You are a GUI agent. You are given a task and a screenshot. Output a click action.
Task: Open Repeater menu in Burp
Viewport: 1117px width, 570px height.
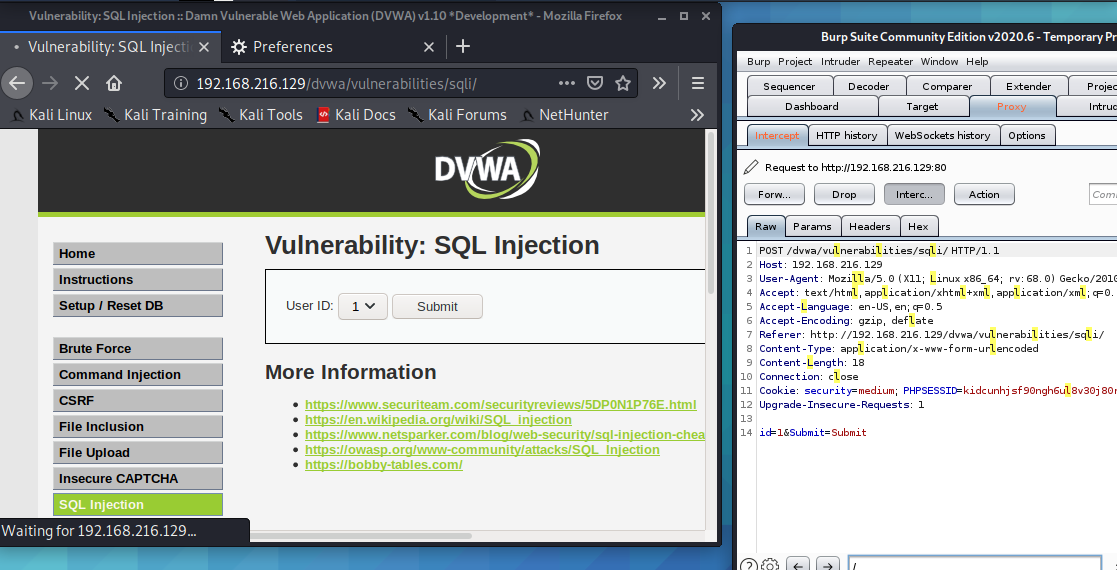click(x=890, y=62)
